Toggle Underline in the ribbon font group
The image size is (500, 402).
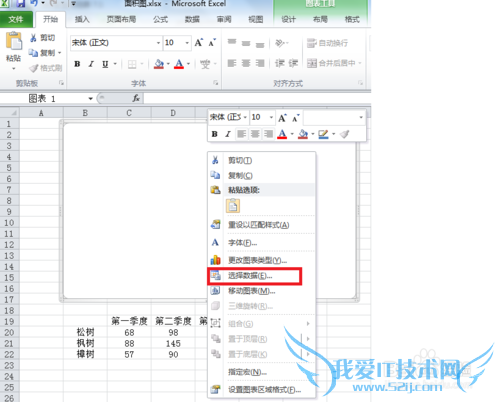(x=105, y=64)
